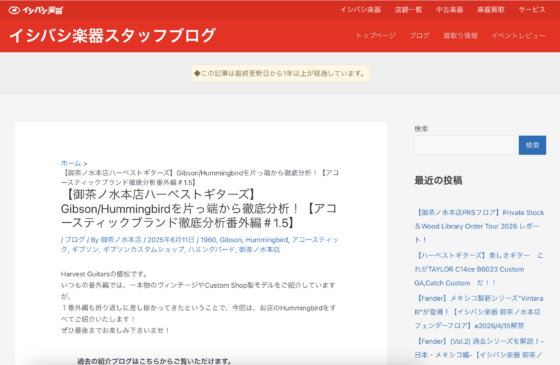Click the 過去の紹介ブログはこちらから bold text
Viewport: 560px width, 365px height.
click(x=154, y=361)
